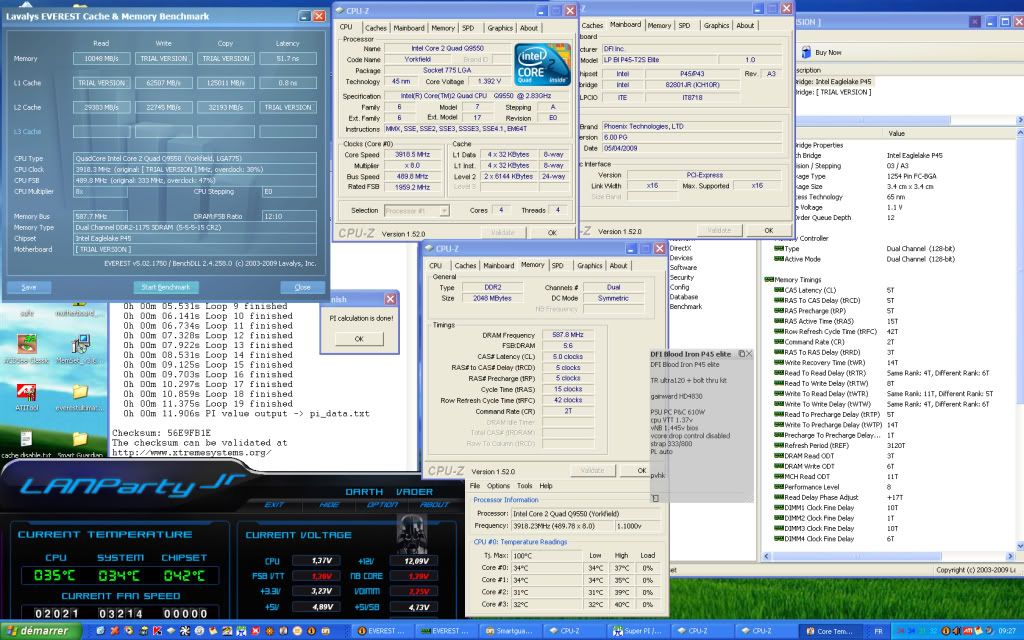The width and height of the screenshot is (1024, 640).
Task: Open the ACDSee Classic desktop icon
Action: point(27,344)
